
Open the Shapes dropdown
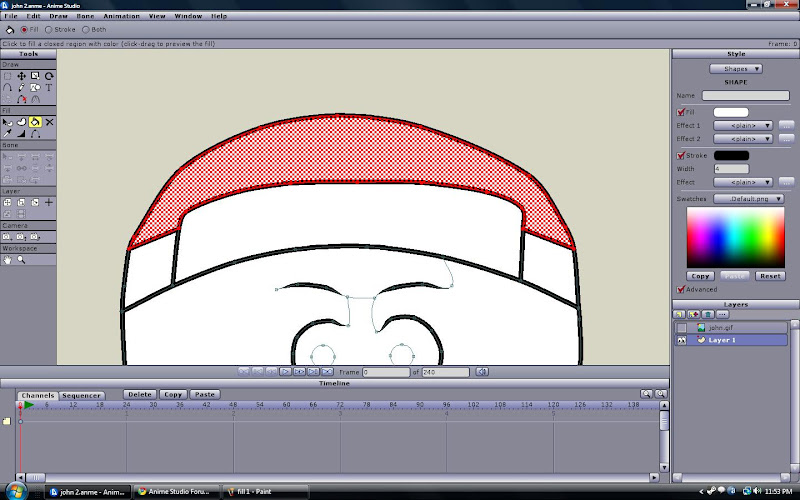pyautogui.click(x=736, y=68)
